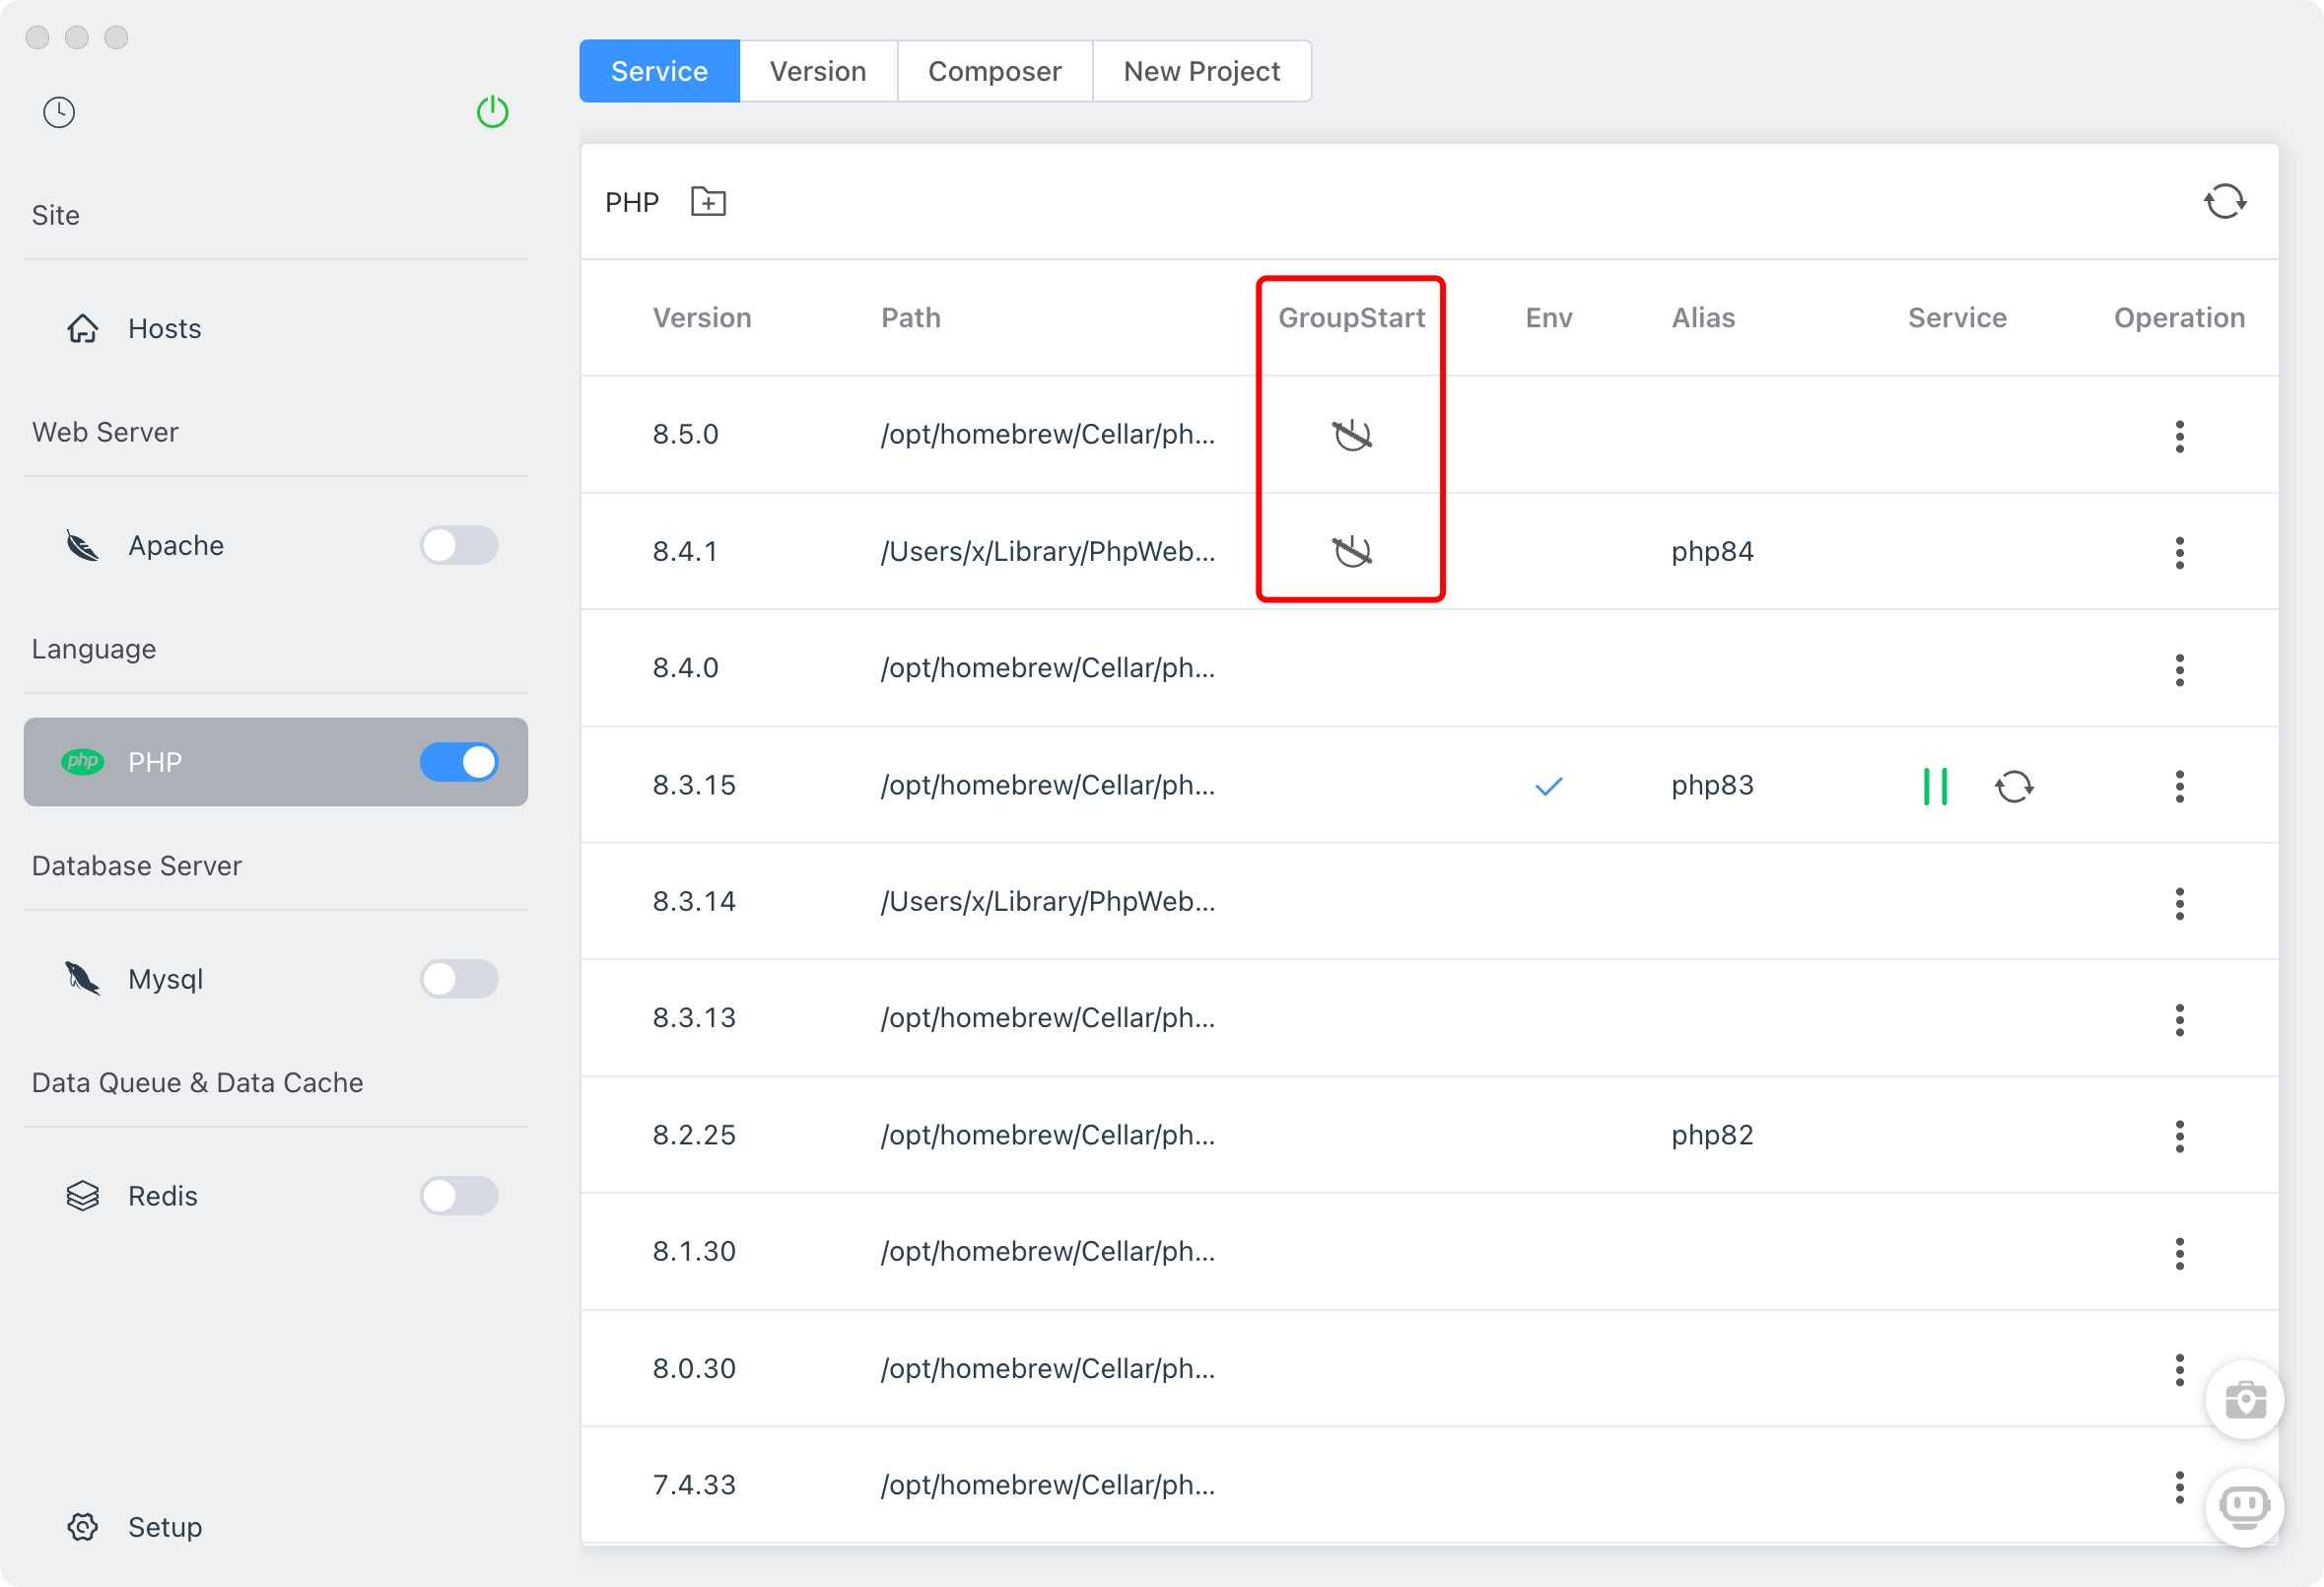Viewport: 2324px width, 1587px height.
Task: Open operation menu for PHP 8.5.0
Action: pos(2179,436)
